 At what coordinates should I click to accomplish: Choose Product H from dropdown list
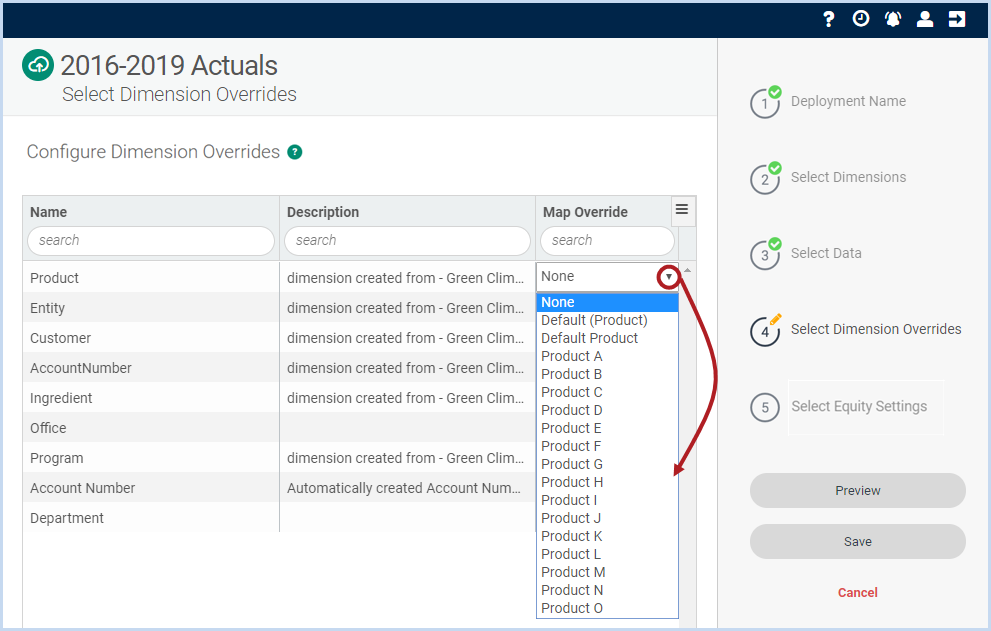click(x=607, y=482)
